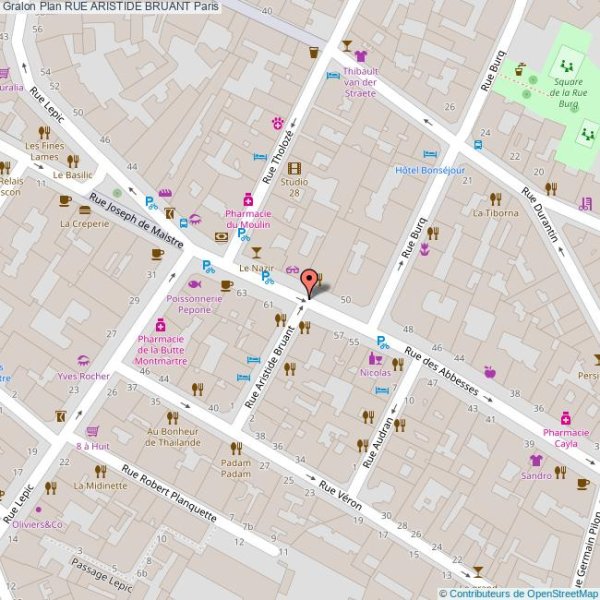Viewport: 600px width, 600px height.
Task: Open the Sandro clothing store icon
Action: click(x=536, y=460)
